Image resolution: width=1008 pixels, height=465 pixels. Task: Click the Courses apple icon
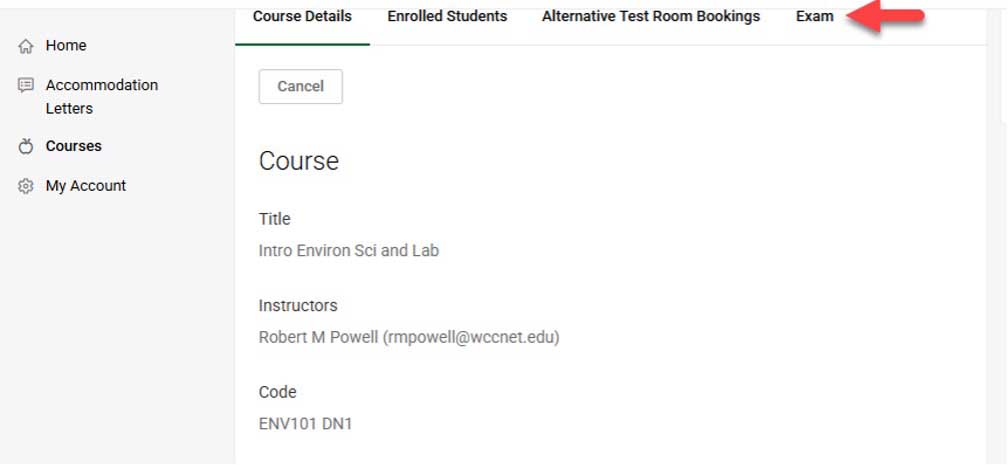(27, 146)
